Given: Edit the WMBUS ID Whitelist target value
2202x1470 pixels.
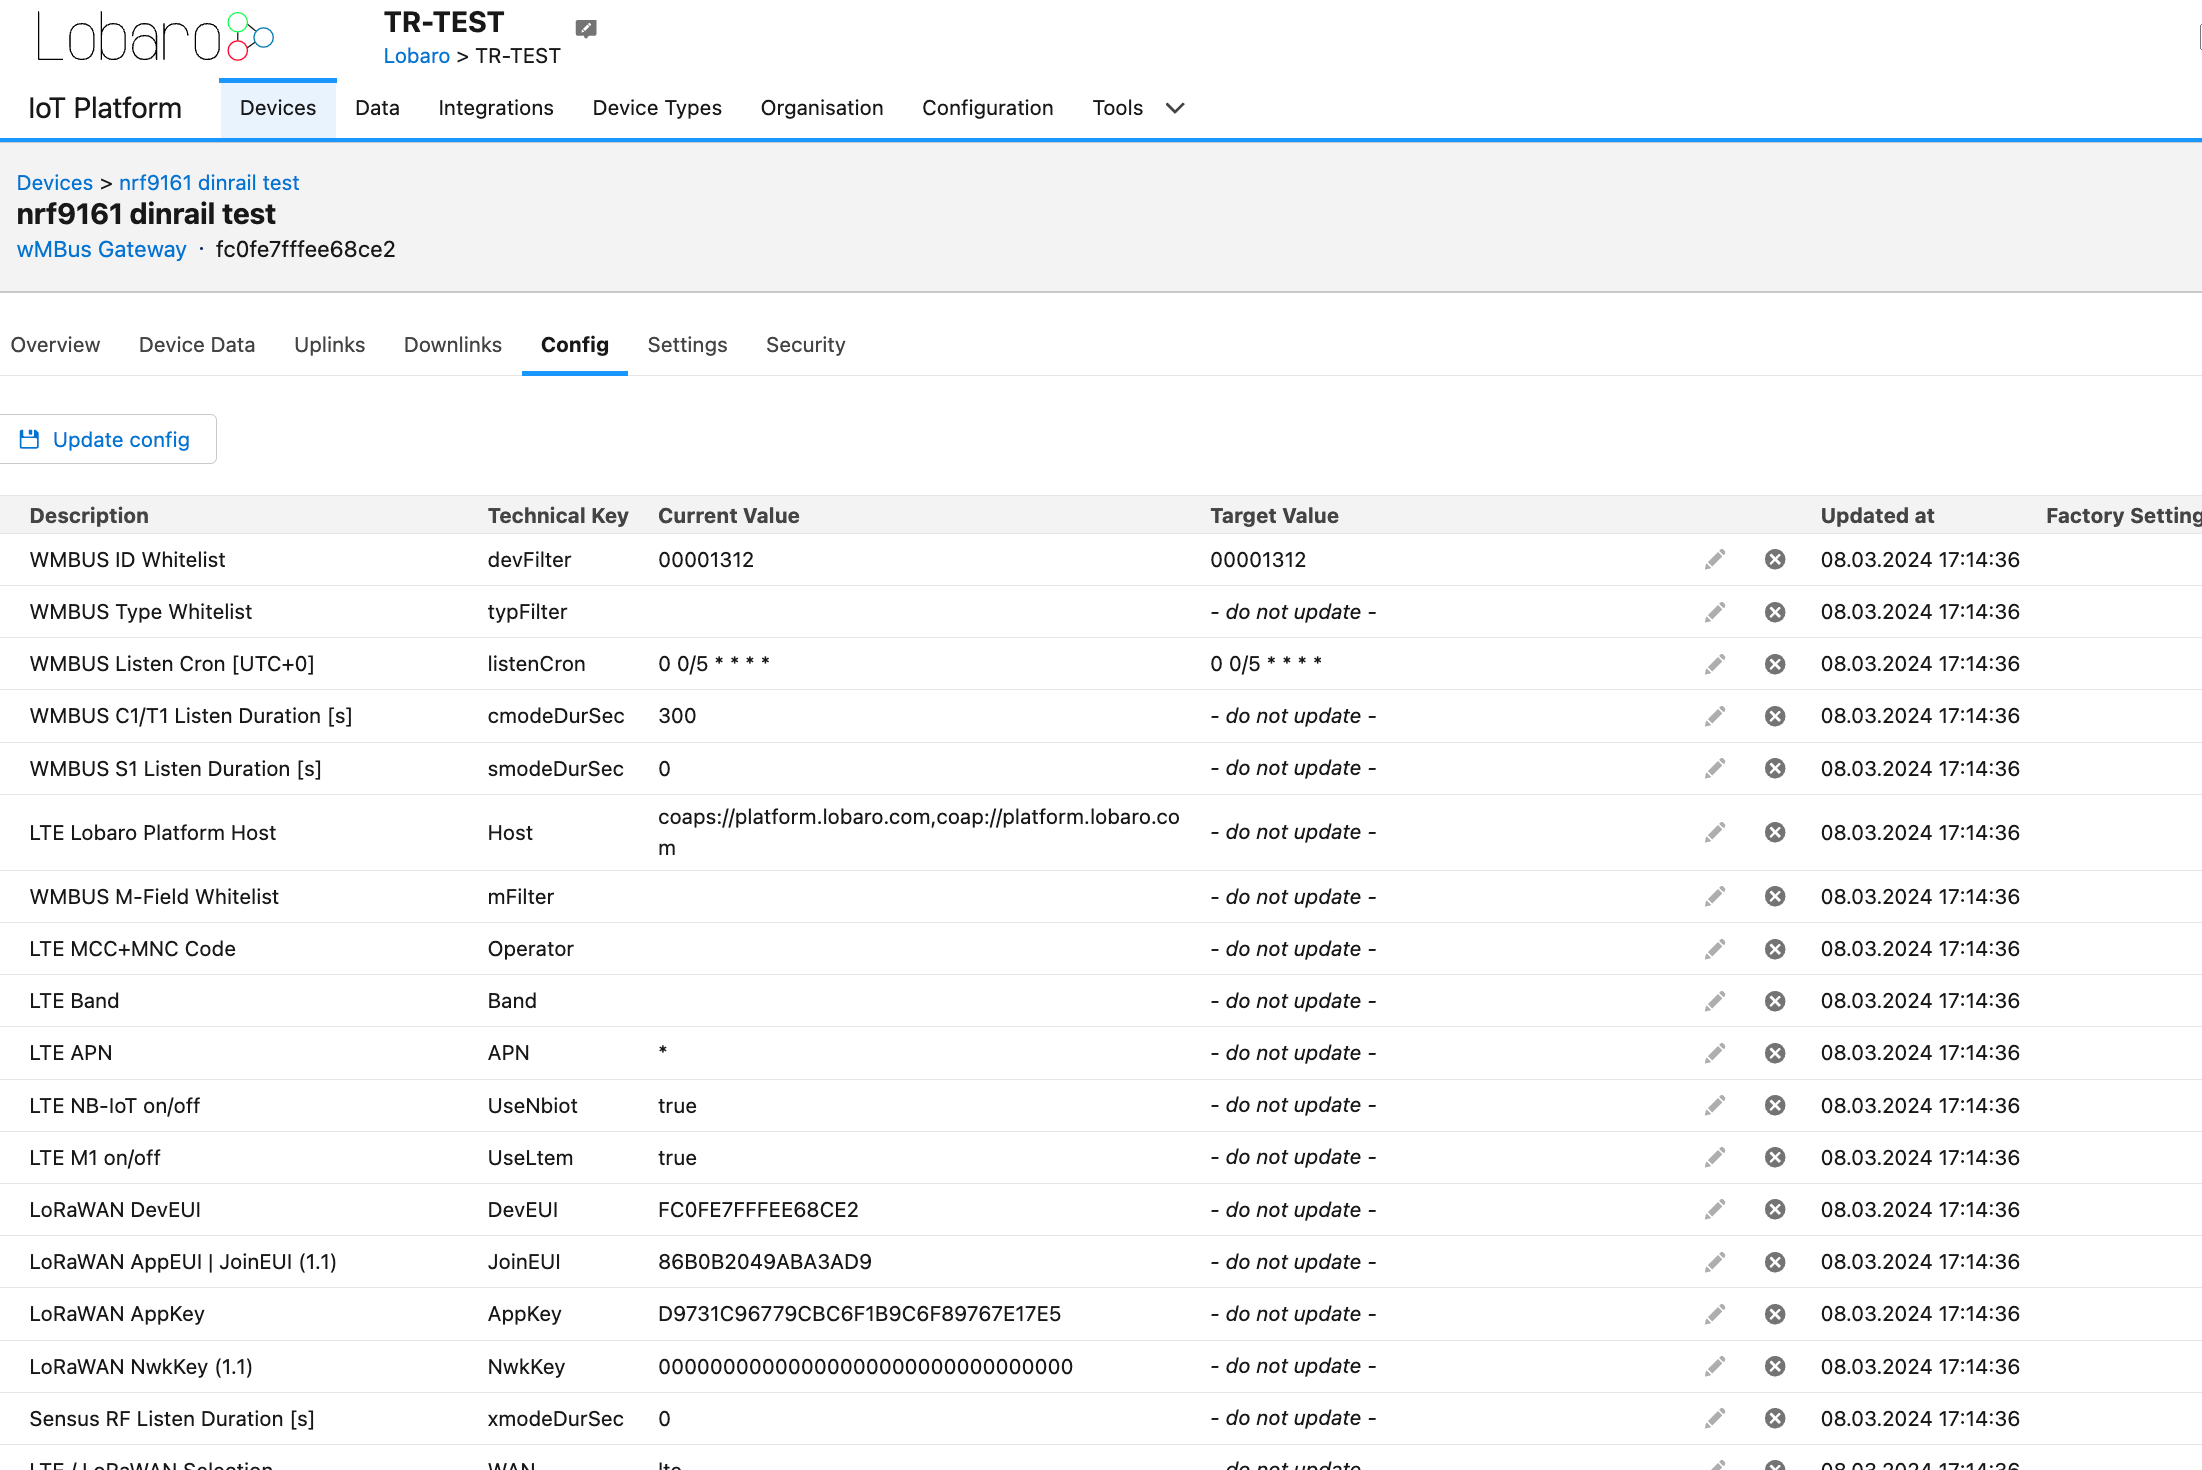Looking at the screenshot, I should tap(1714, 559).
